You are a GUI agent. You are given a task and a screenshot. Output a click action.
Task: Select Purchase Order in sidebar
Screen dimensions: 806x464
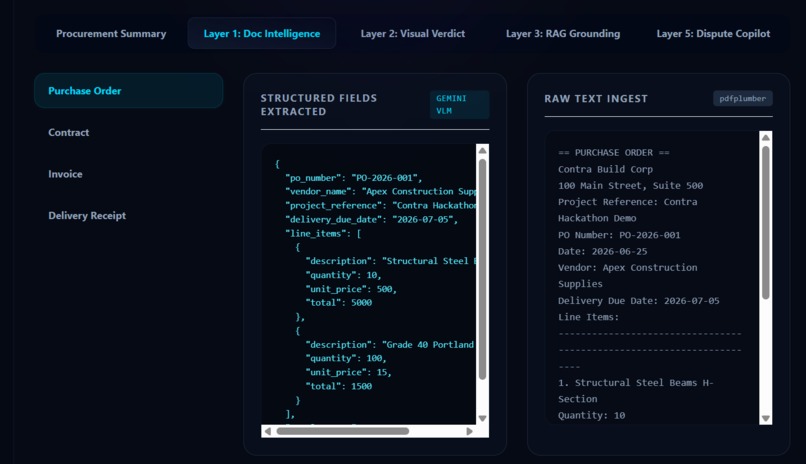129,90
